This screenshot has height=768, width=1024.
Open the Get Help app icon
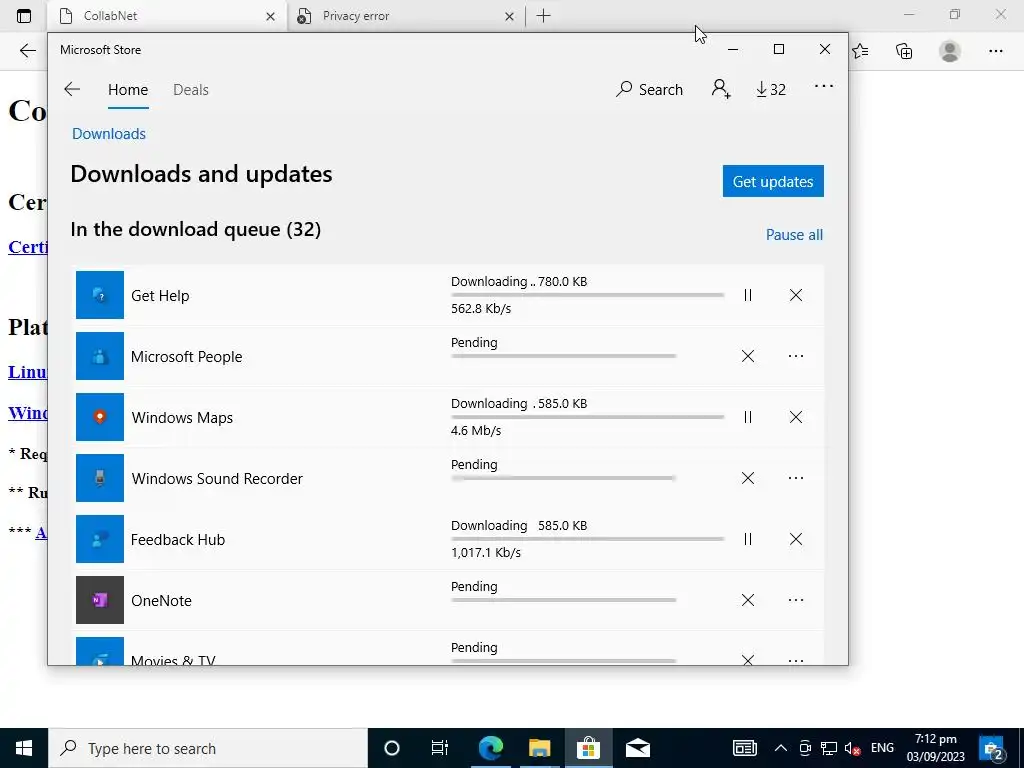100,295
